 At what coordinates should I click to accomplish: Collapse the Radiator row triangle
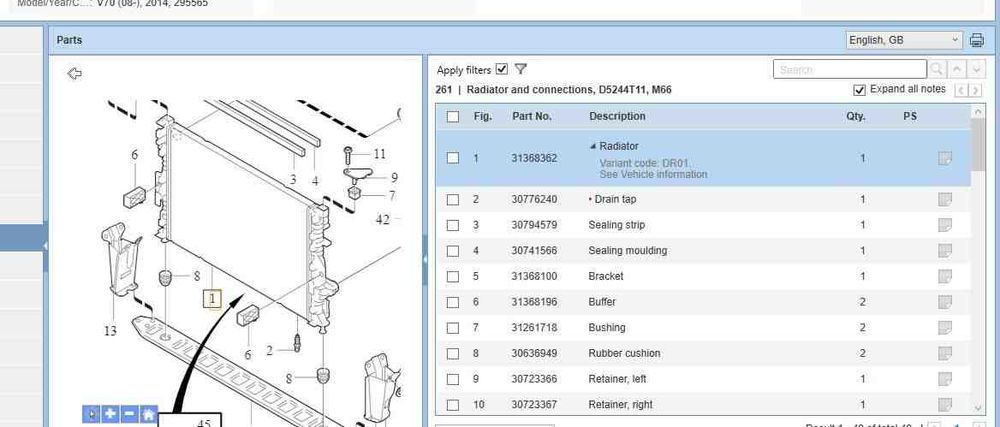coord(593,146)
